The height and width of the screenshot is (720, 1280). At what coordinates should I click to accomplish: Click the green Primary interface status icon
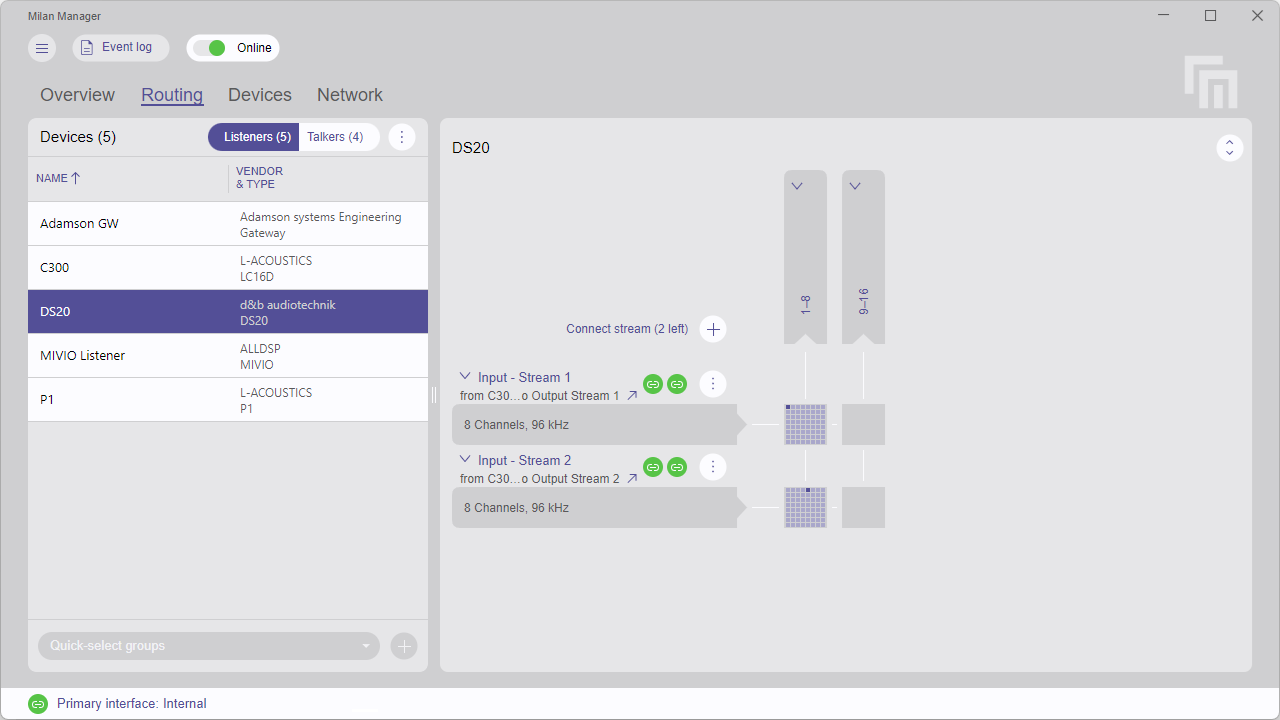[38, 703]
